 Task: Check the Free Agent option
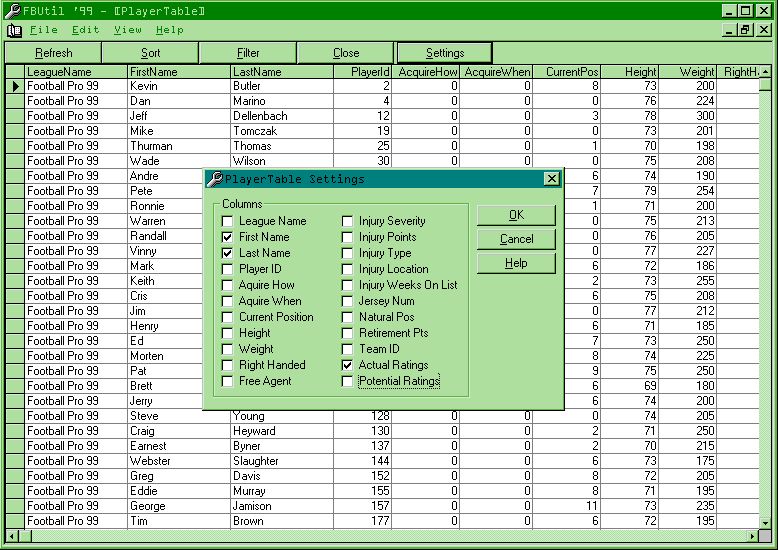point(227,381)
